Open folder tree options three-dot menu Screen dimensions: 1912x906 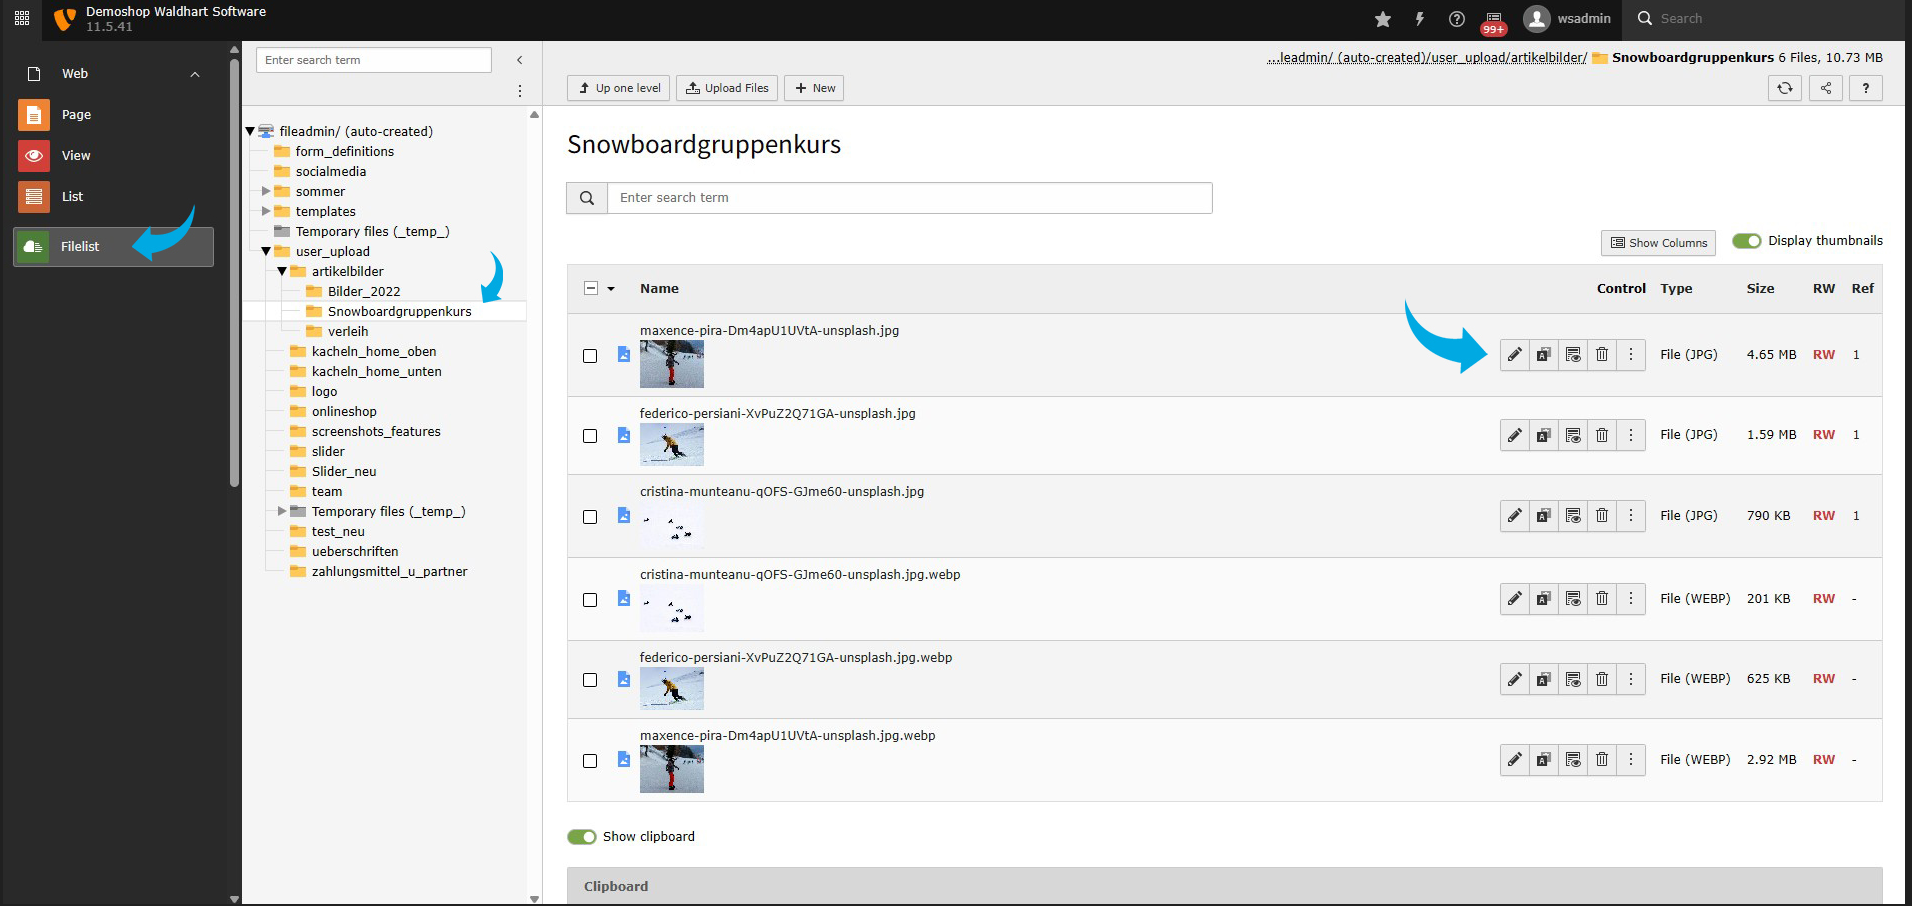pyautogui.click(x=520, y=91)
